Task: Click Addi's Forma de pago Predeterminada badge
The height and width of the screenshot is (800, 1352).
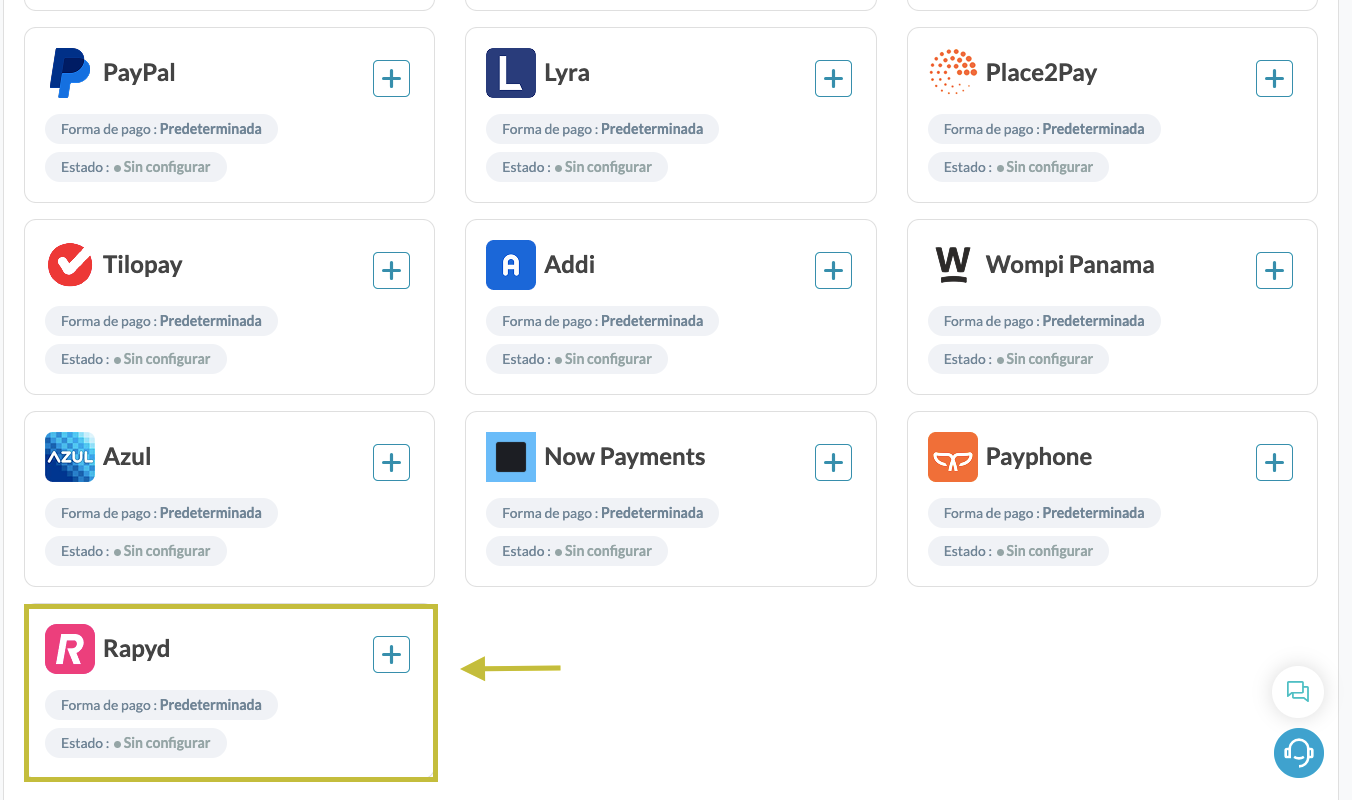Action: tap(602, 321)
